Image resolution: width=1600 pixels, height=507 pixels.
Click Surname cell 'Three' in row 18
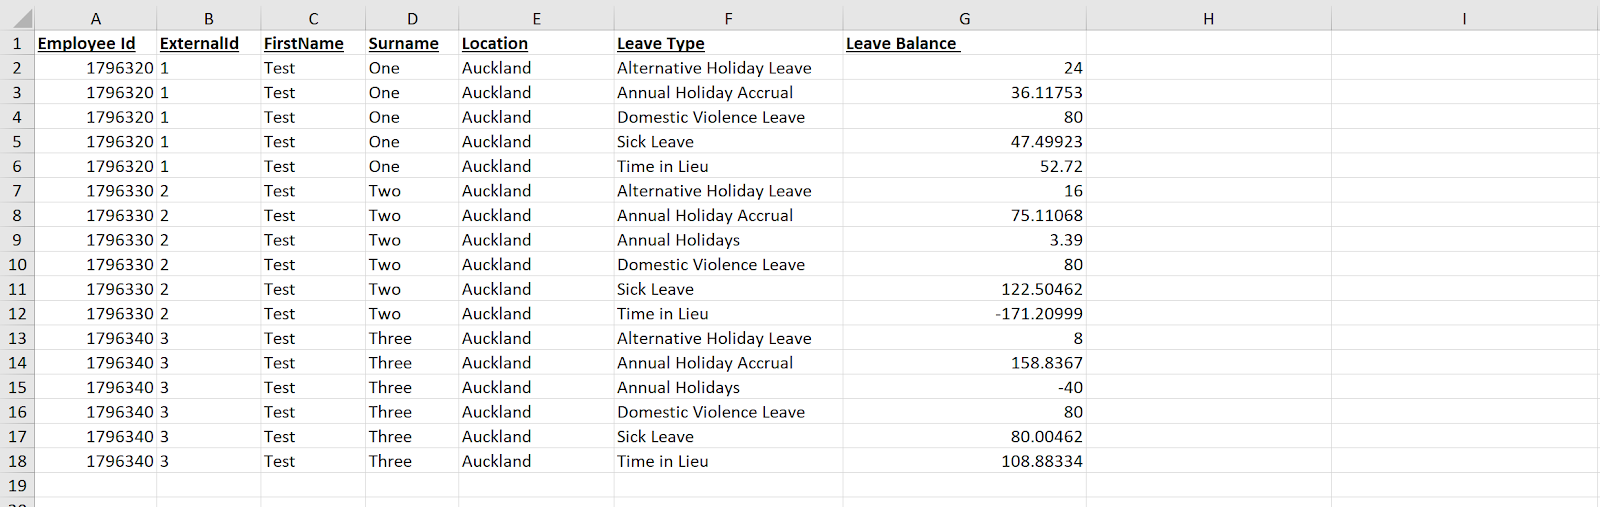click(x=412, y=461)
